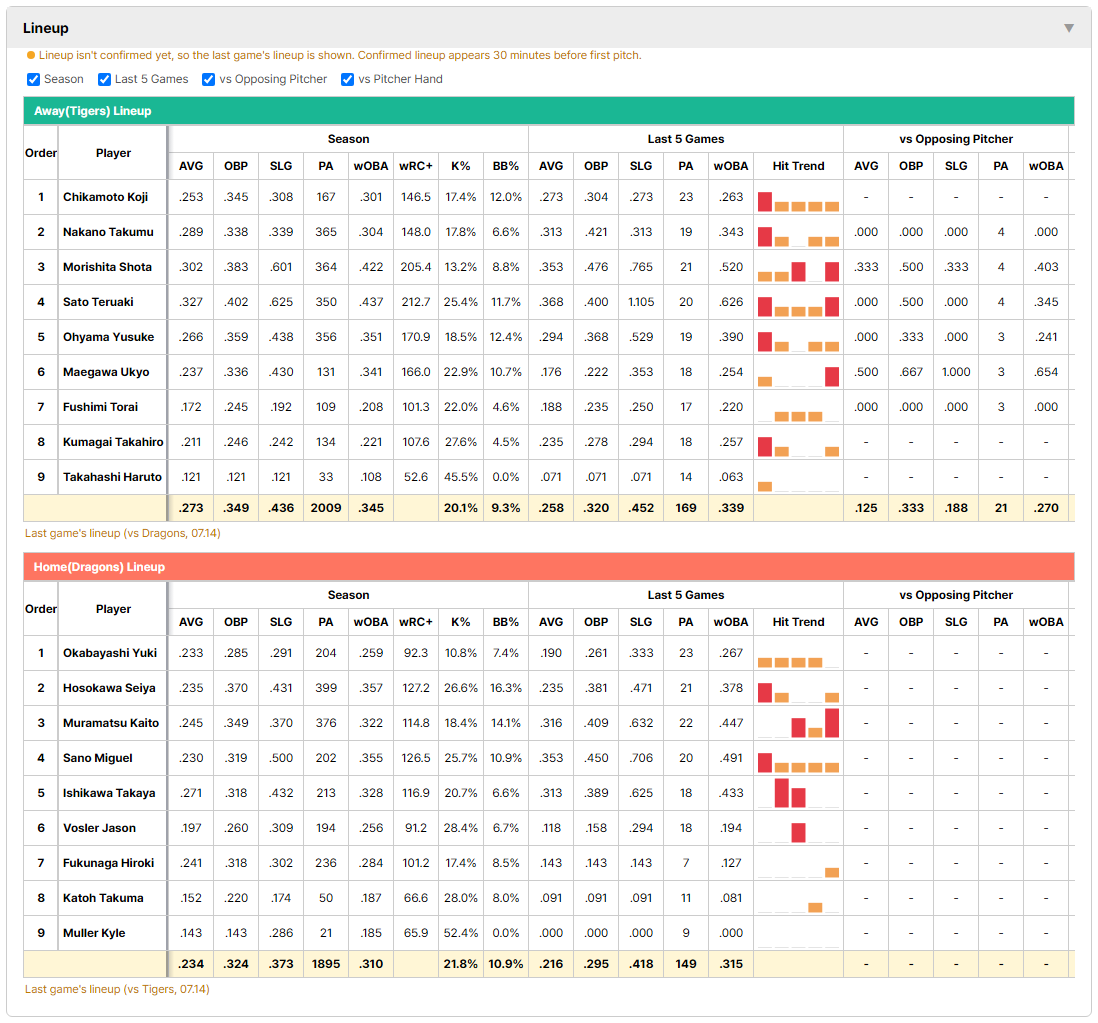Viewport: 1098px width, 1023px height.
Task: Click Maegawa Ukyo's hit trend chart
Action: click(798, 375)
